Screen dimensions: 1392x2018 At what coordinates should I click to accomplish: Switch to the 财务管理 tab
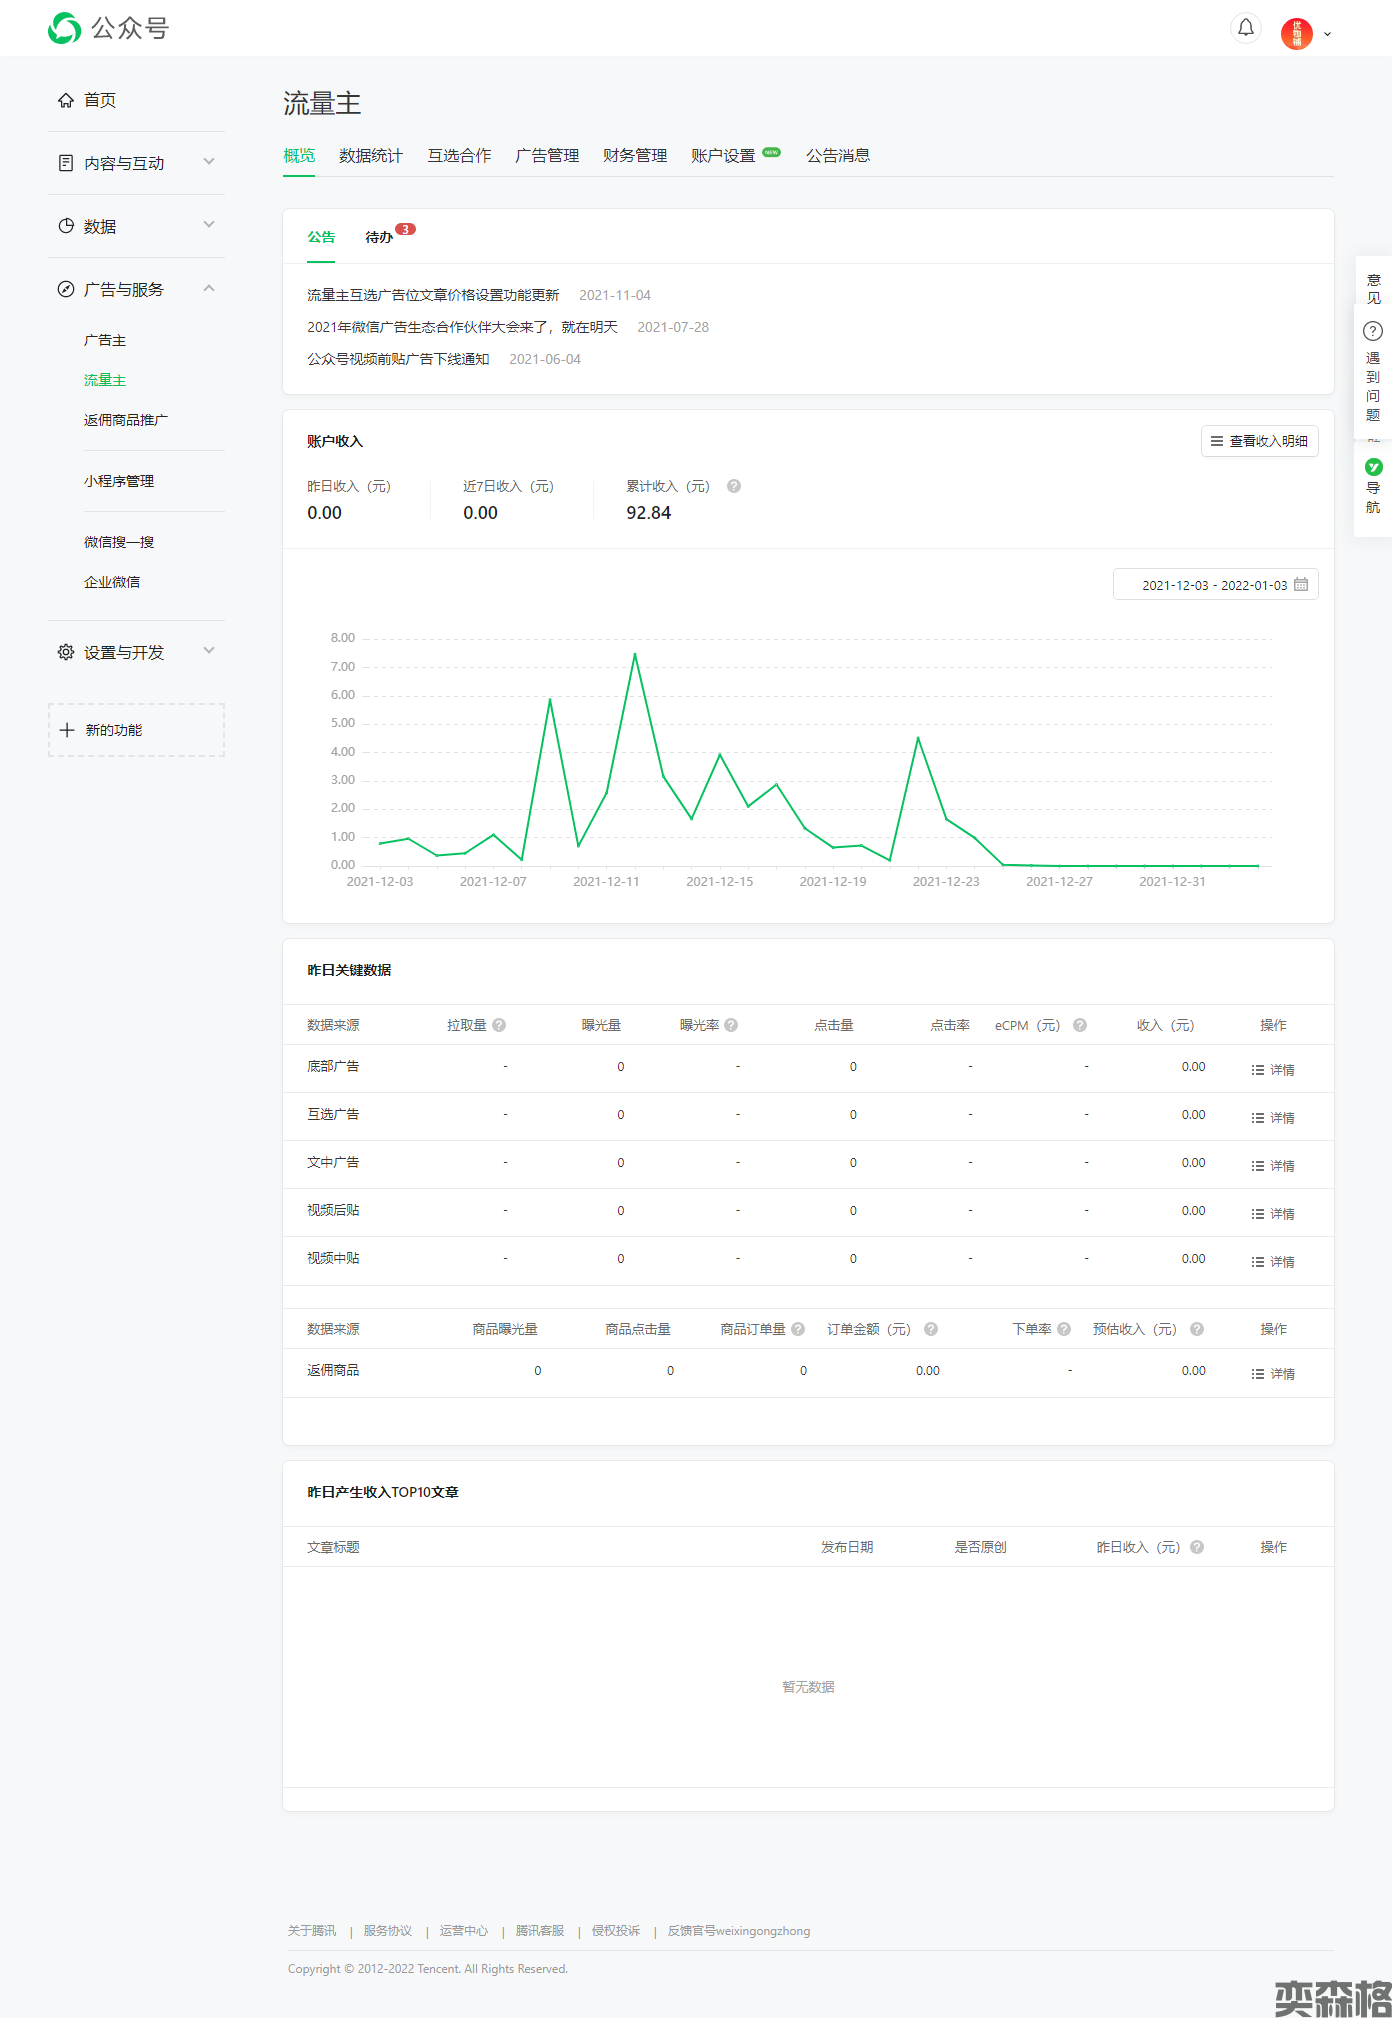[634, 156]
